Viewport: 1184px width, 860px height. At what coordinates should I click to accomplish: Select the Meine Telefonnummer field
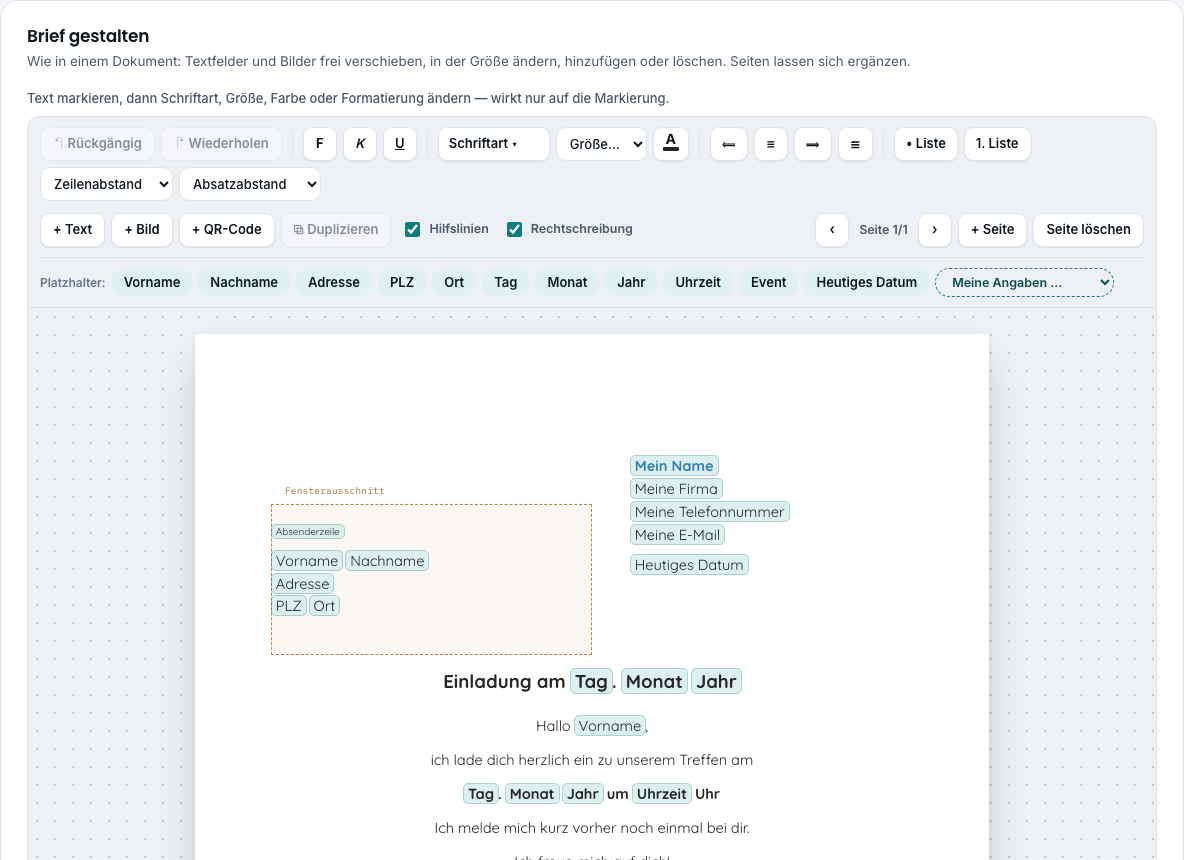click(x=709, y=512)
